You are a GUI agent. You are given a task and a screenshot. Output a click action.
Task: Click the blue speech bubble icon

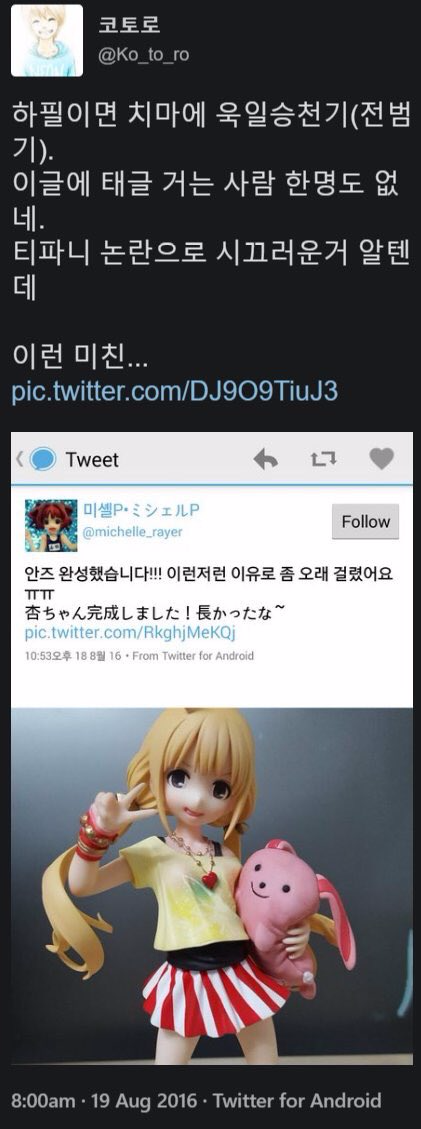click(x=42, y=459)
